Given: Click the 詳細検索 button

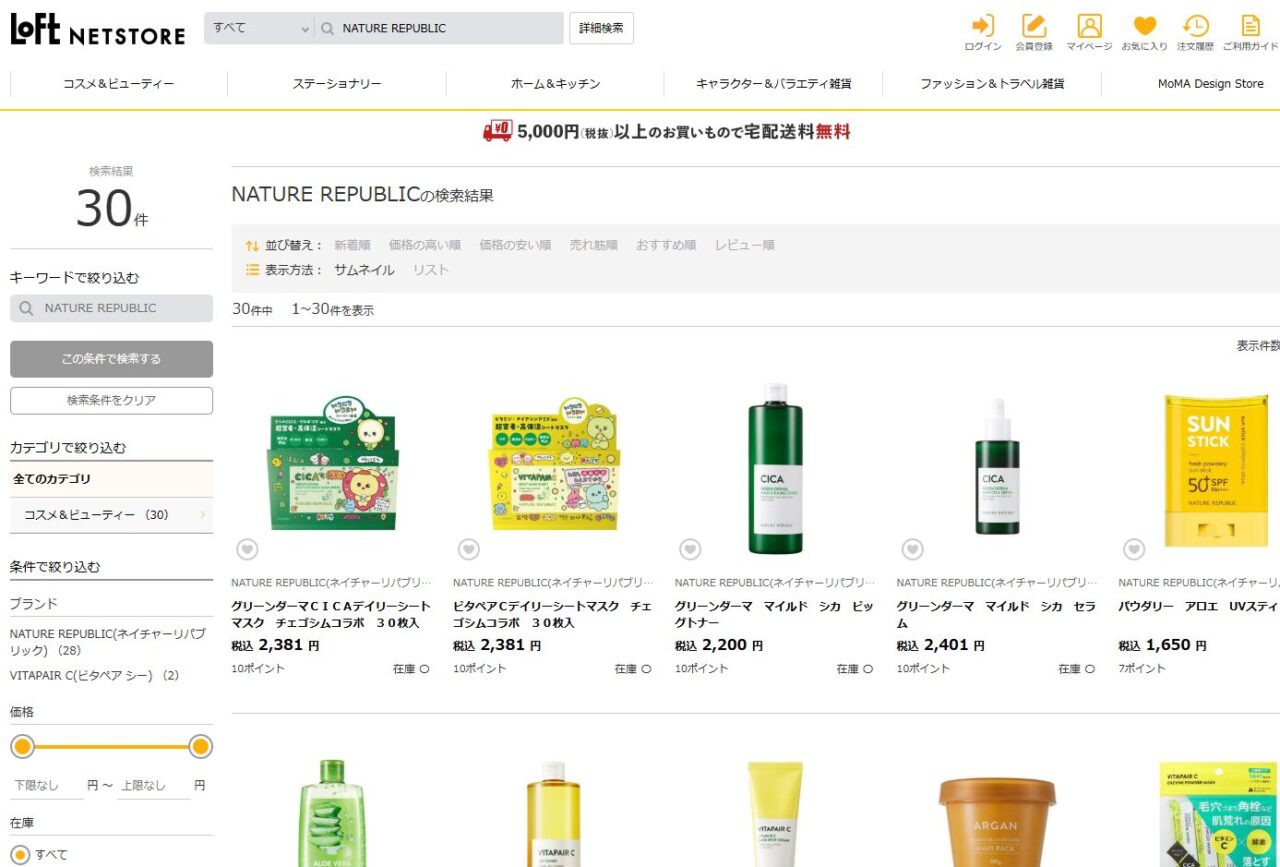Looking at the screenshot, I should pos(601,28).
